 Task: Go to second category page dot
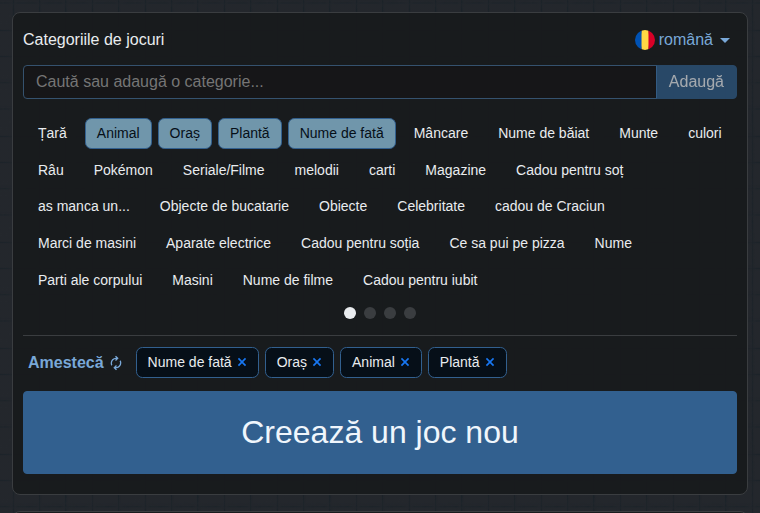(x=370, y=313)
